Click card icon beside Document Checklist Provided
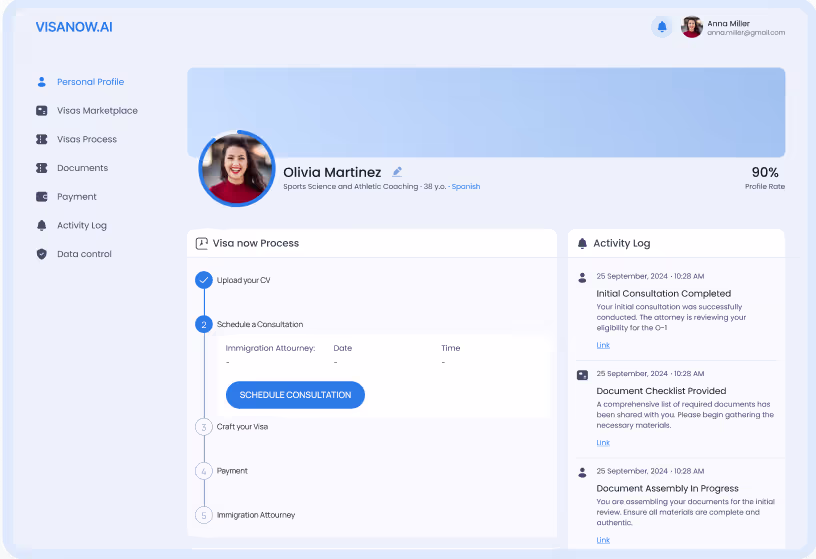 click(x=582, y=375)
